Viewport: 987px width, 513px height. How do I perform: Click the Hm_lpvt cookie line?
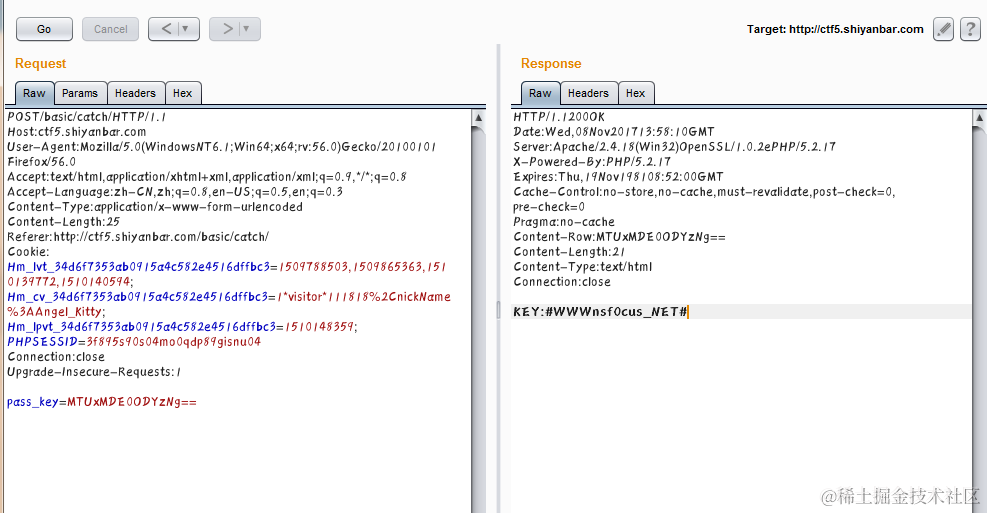[x=182, y=327]
